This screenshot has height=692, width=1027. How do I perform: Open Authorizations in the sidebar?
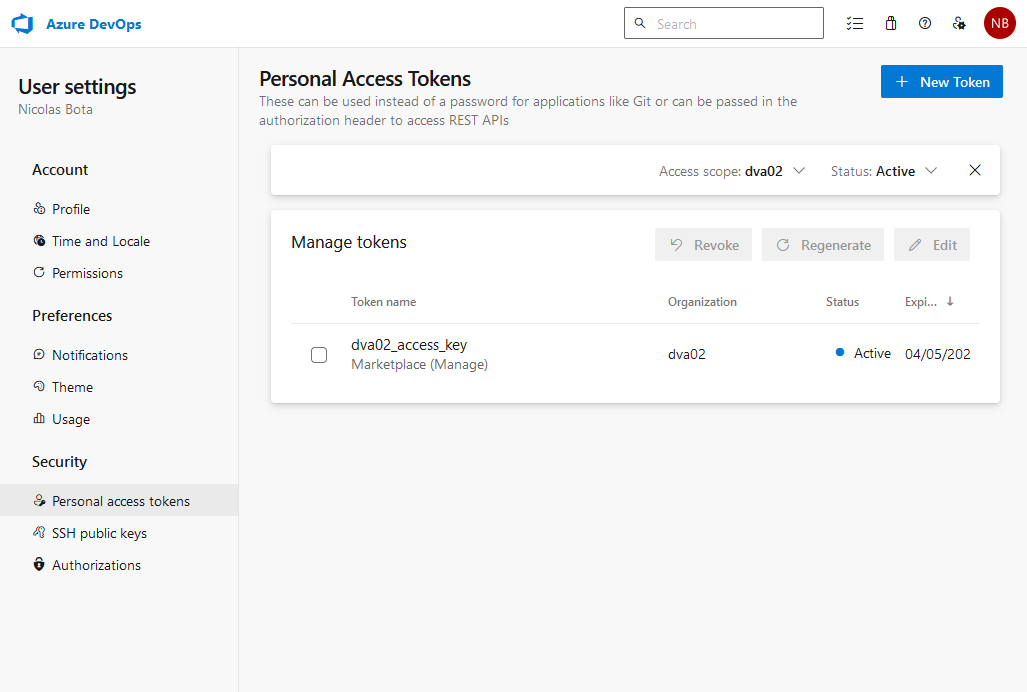96,565
